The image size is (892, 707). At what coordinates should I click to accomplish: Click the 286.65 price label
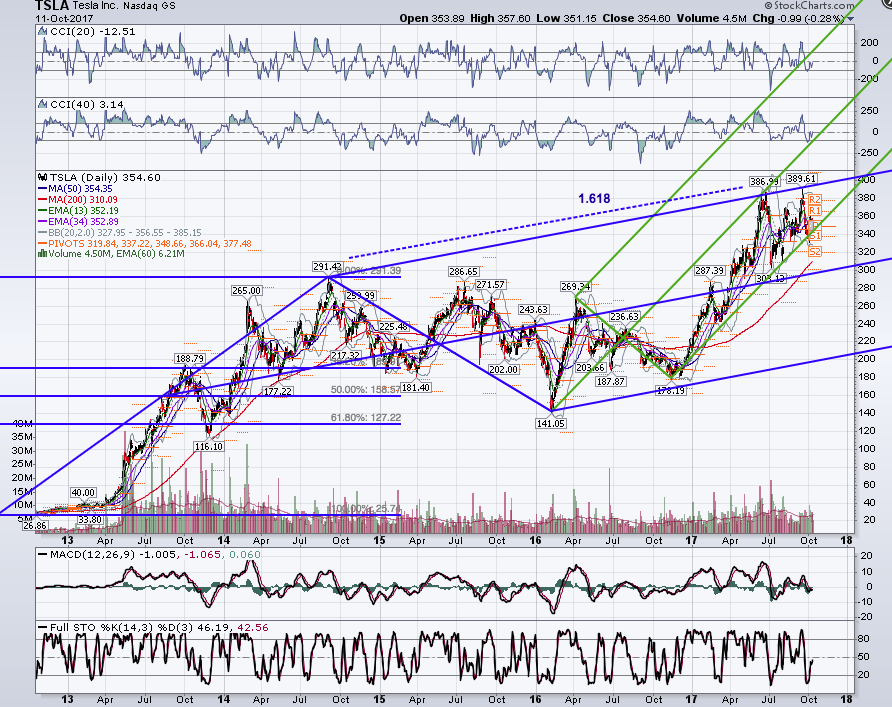pos(463,272)
